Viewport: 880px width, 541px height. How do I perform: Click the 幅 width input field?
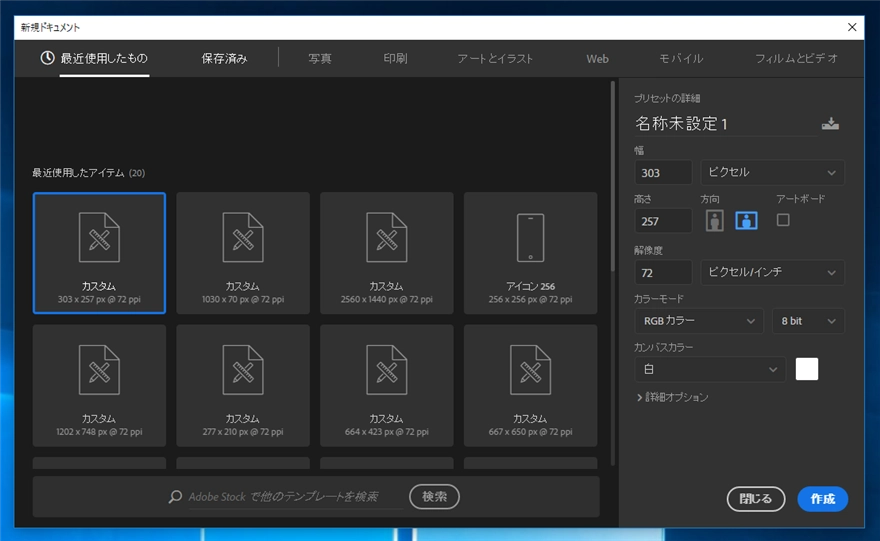pos(663,172)
